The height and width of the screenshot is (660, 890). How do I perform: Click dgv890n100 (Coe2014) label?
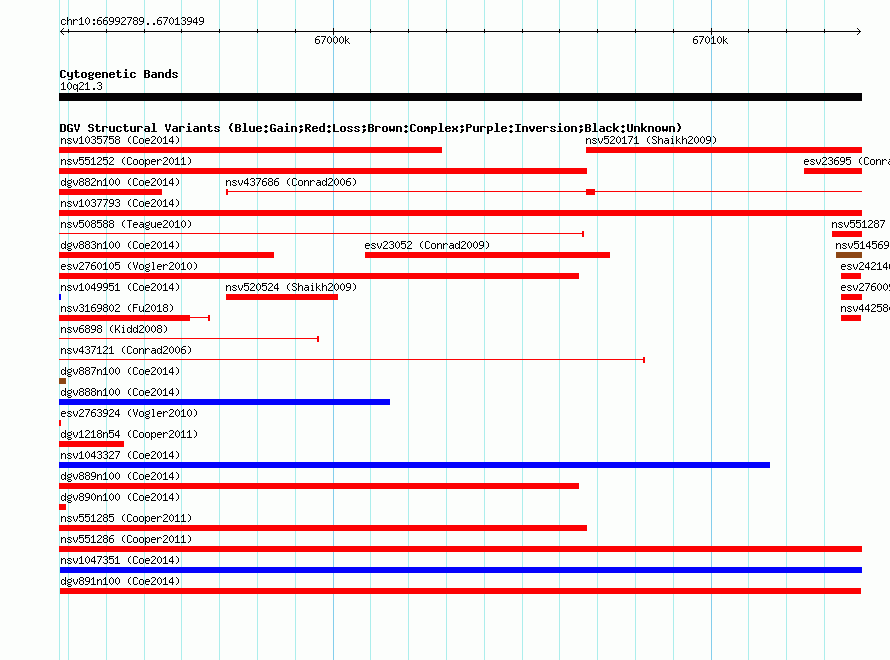tap(120, 497)
